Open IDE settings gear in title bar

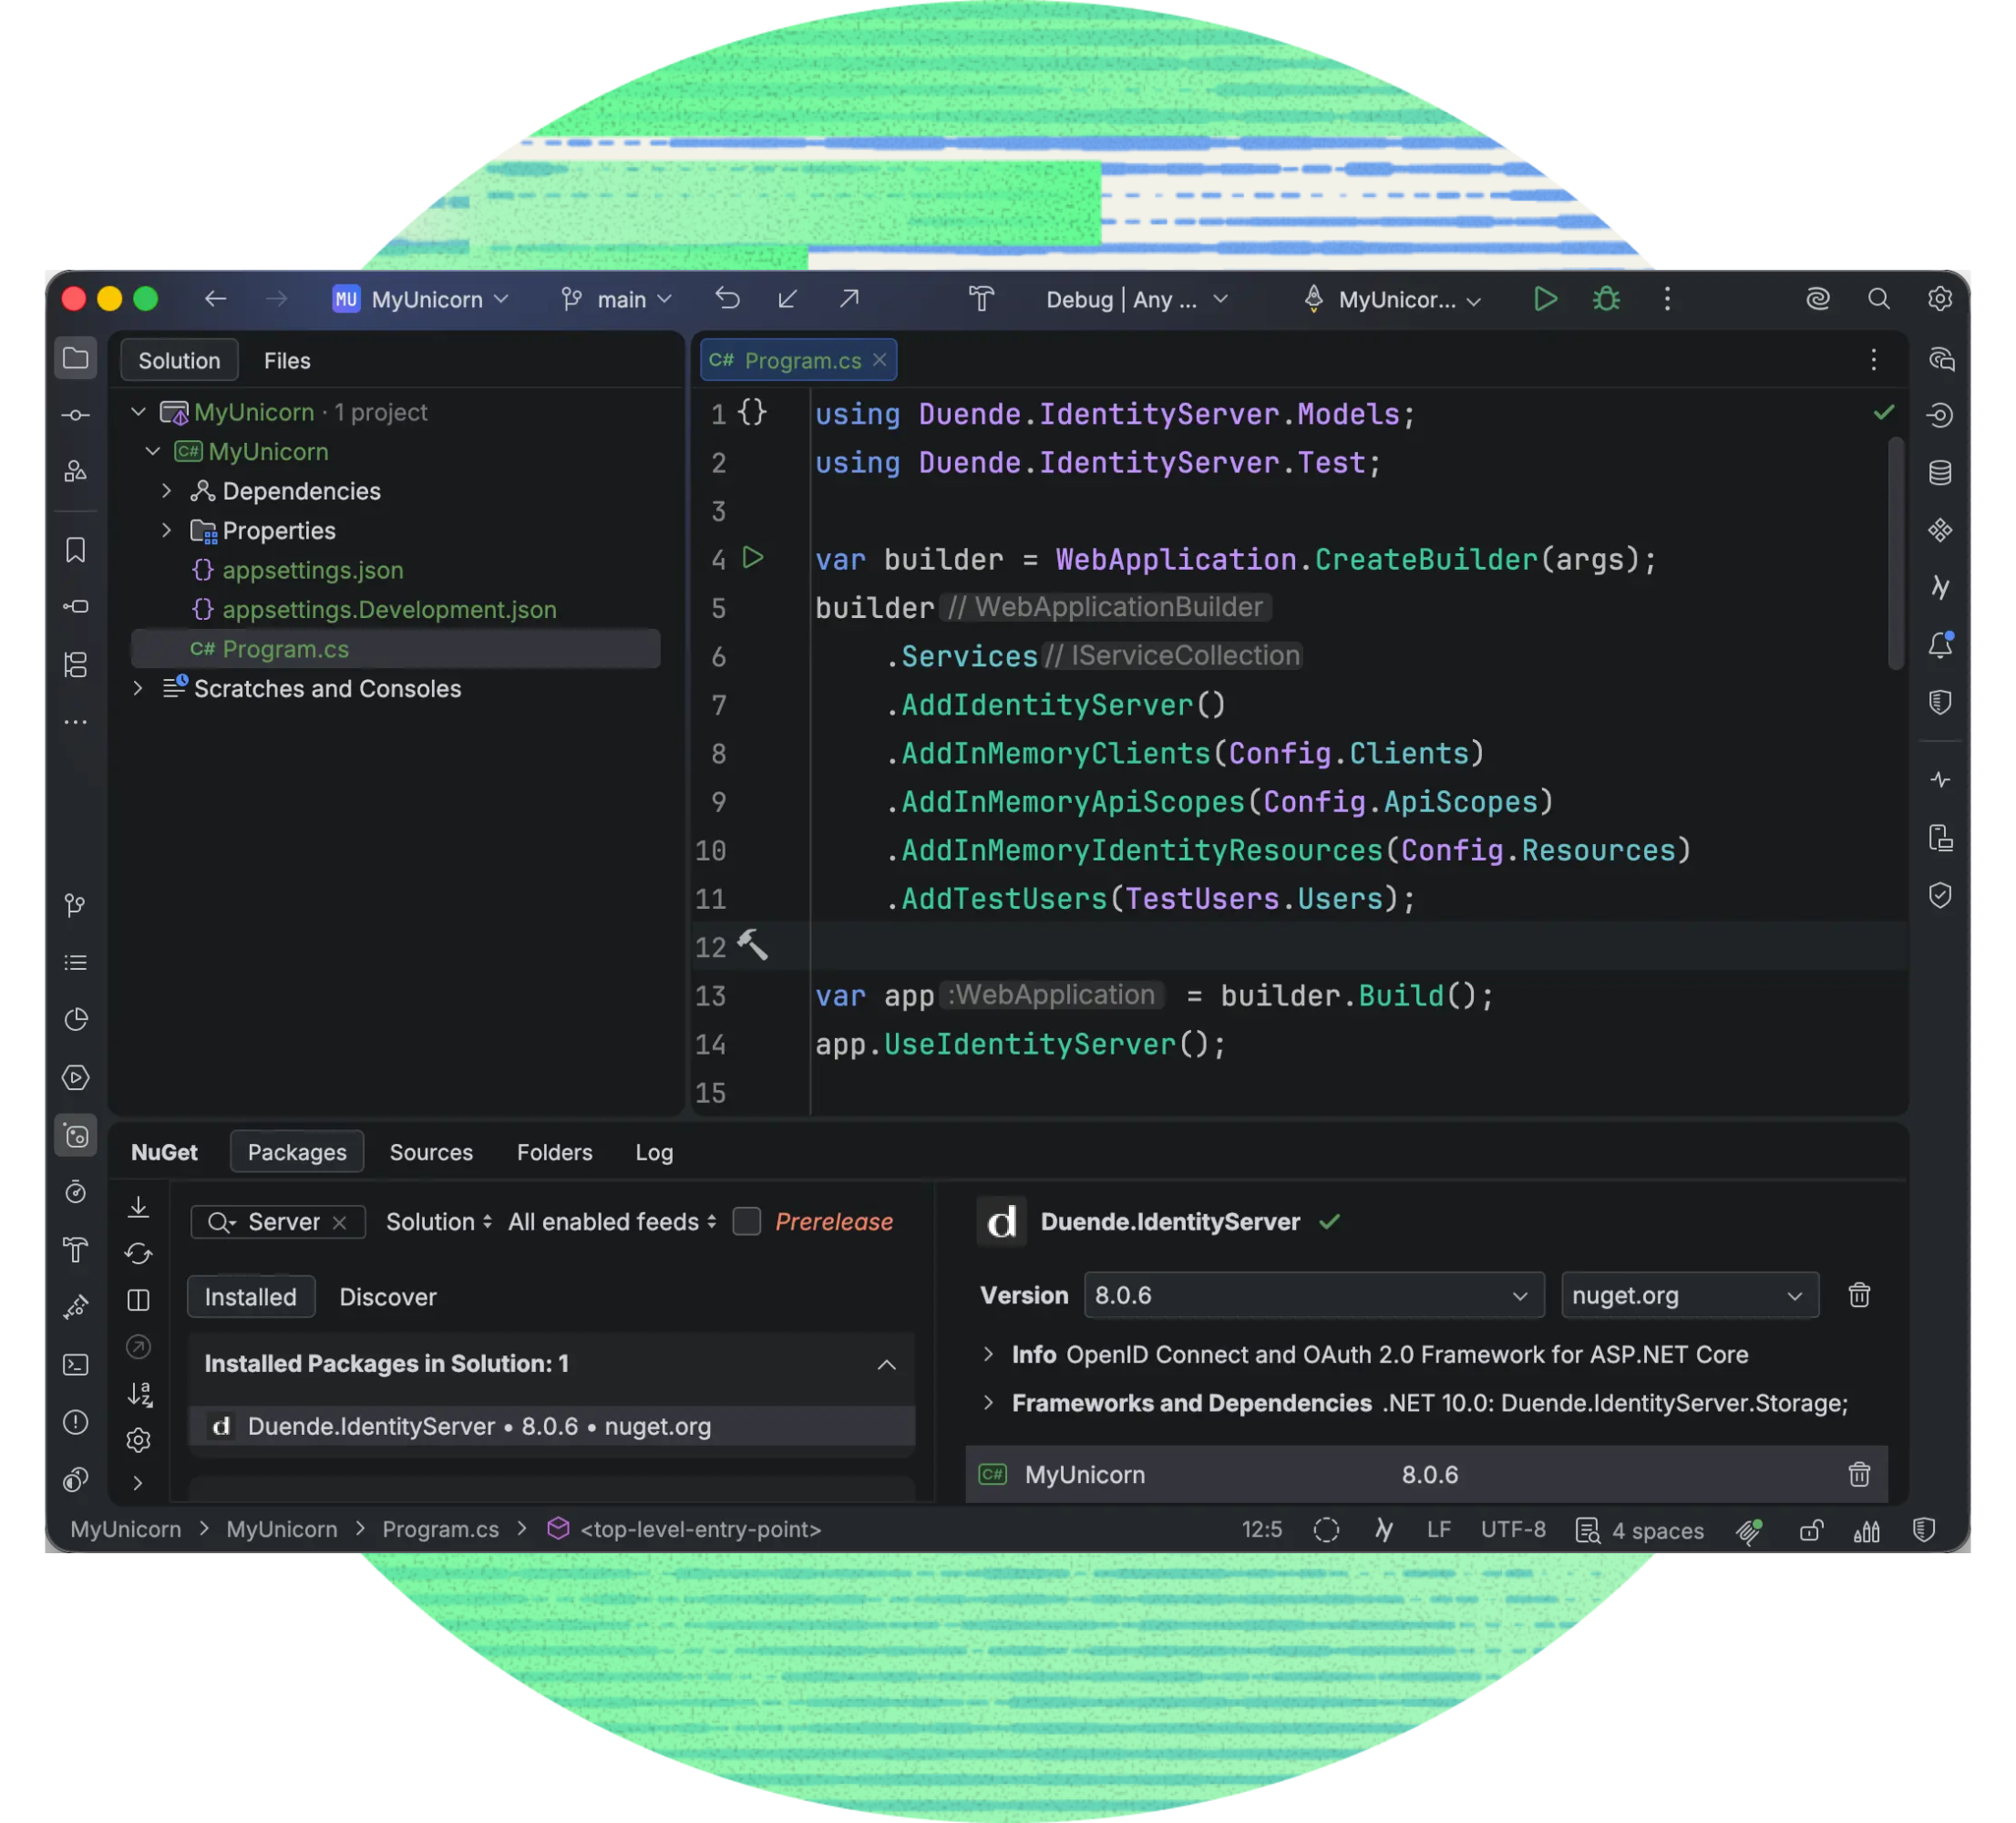tap(1940, 299)
